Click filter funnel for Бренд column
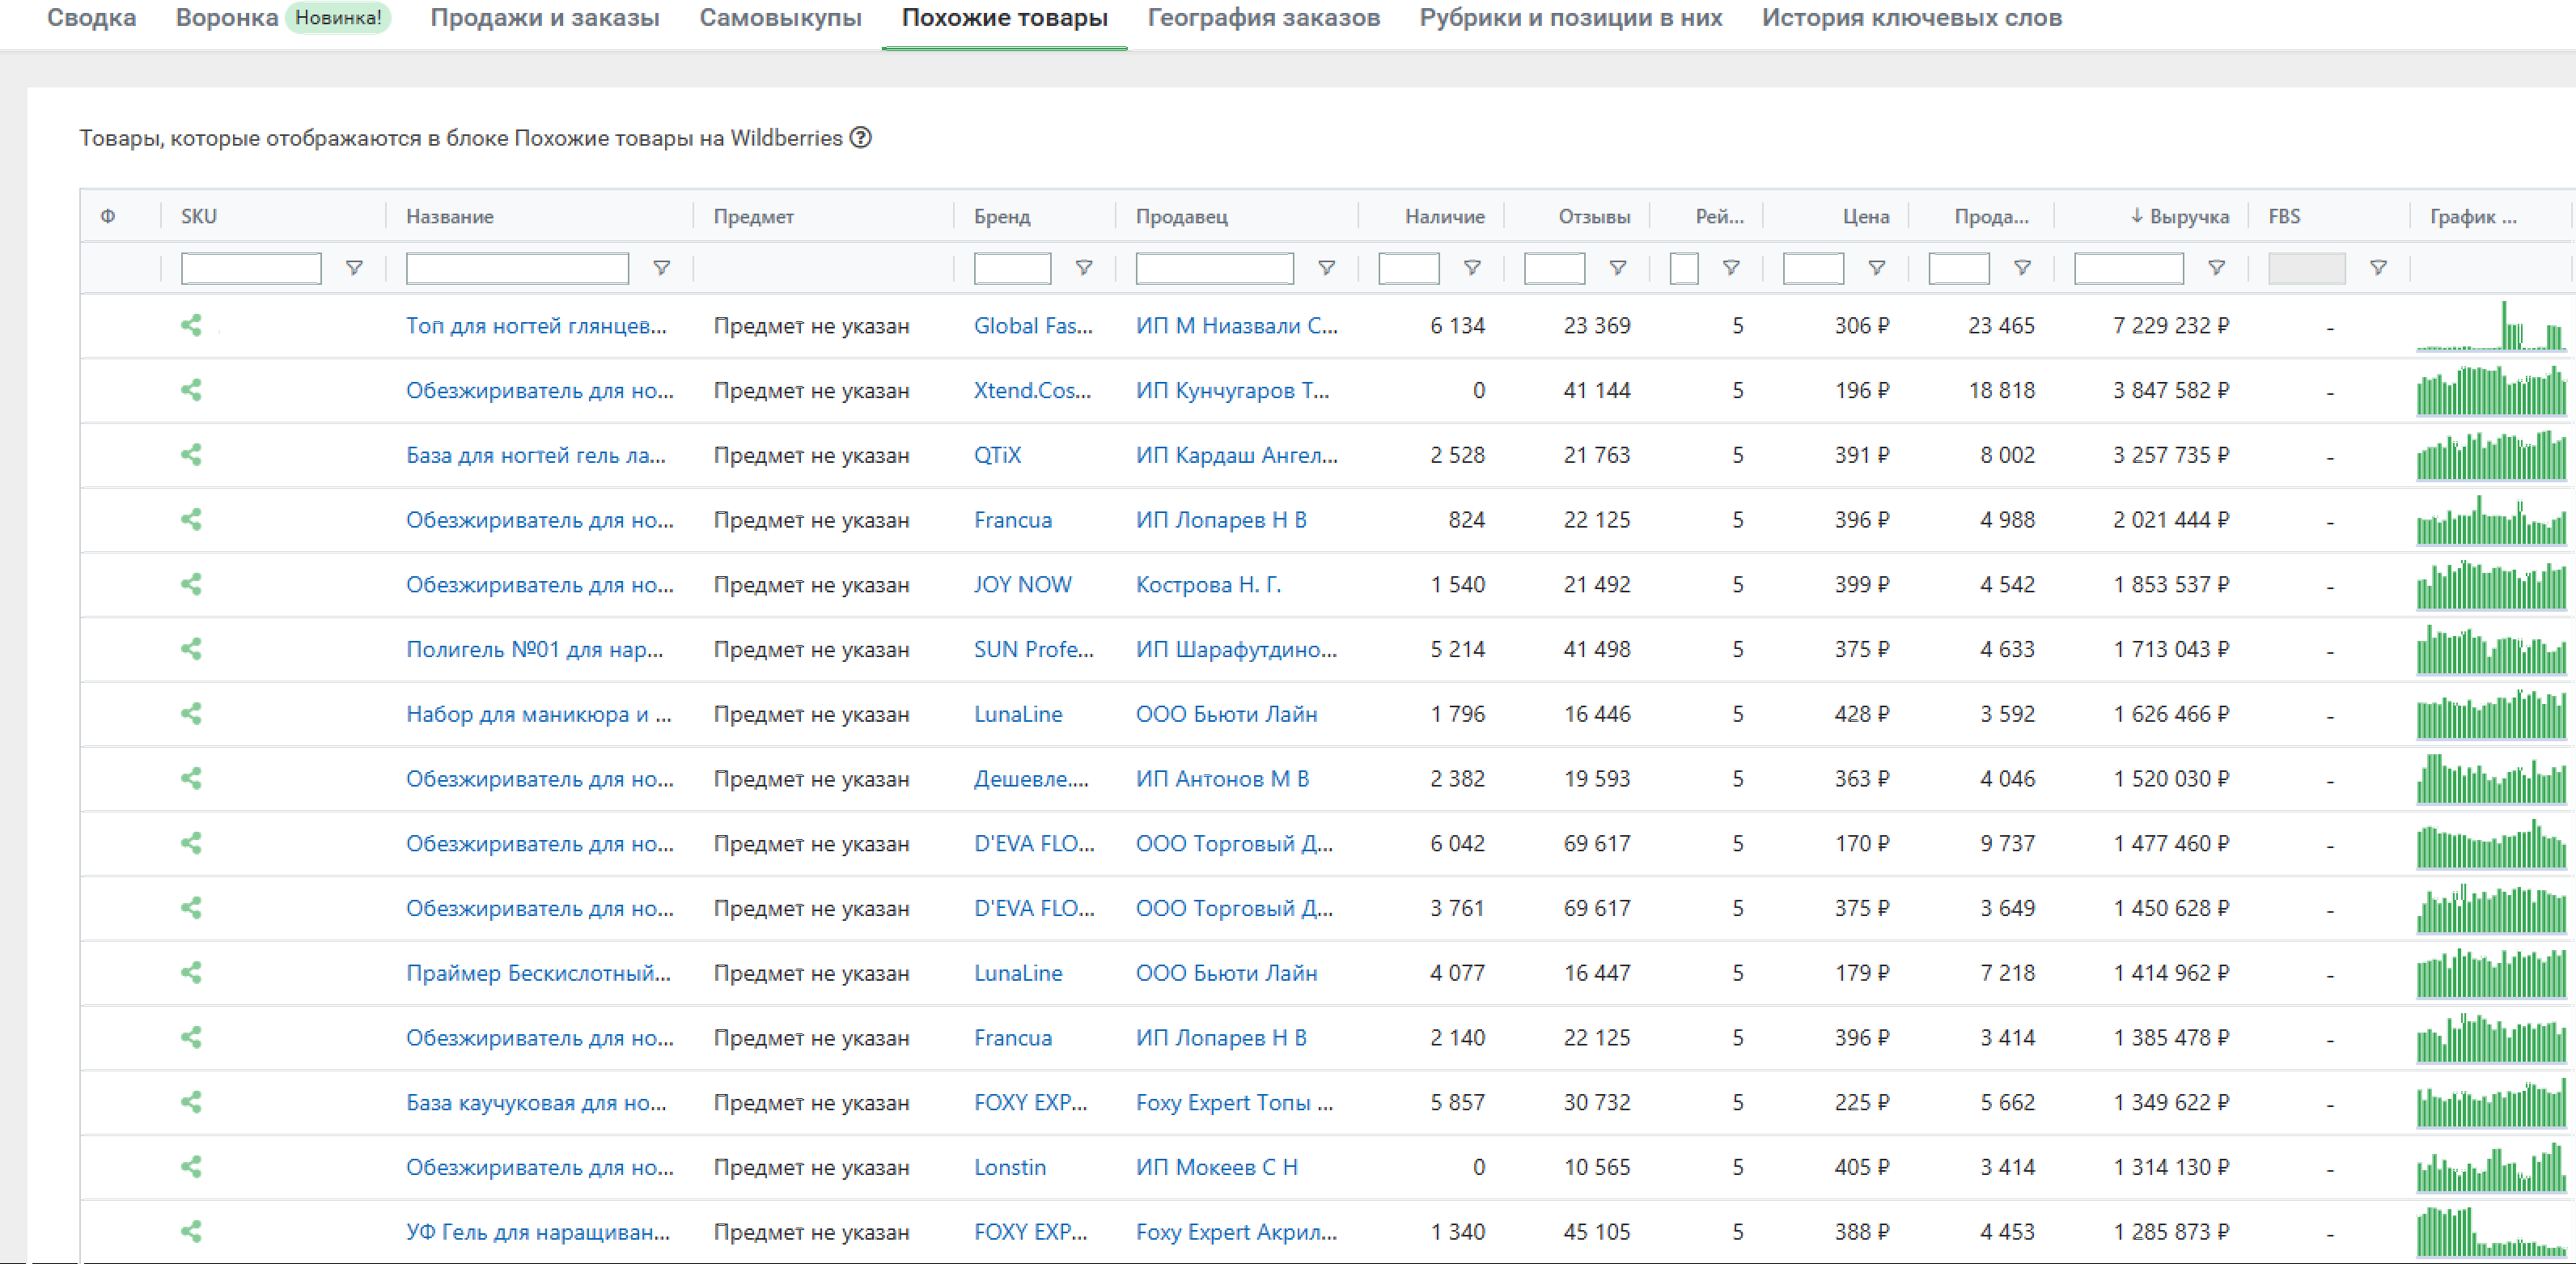The width and height of the screenshot is (2576, 1264). tap(1083, 268)
